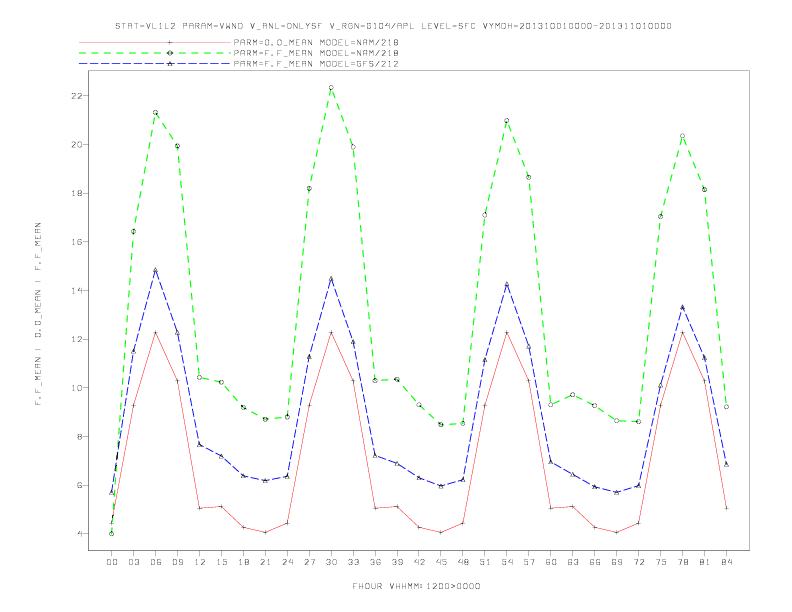Click x-axis tick label 36
The width and height of the screenshot is (792, 612).
[x=375, y=562]
